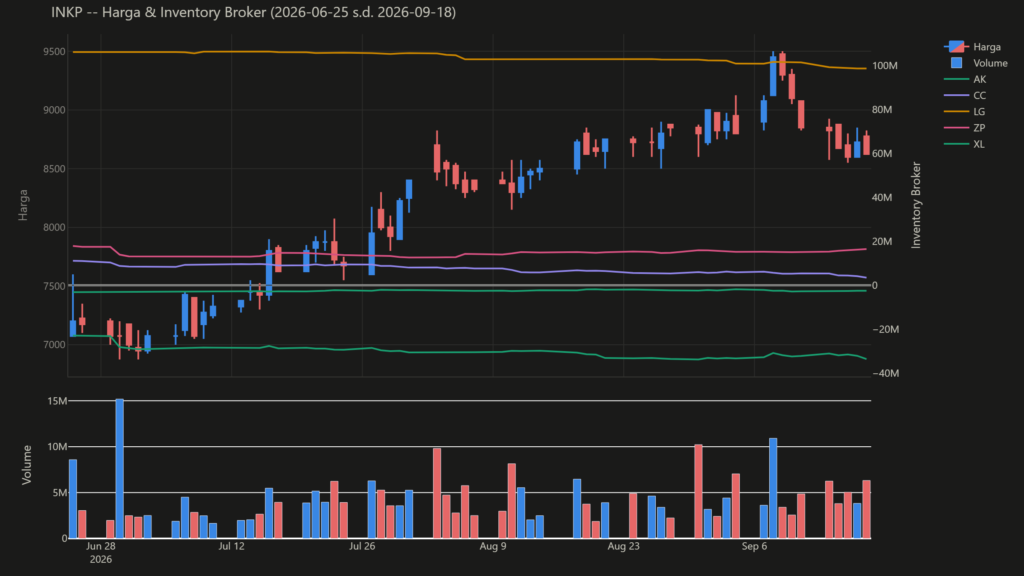Click the Harga y-axis title
This screenshot has width=1024, height=576.
tap(23, 205)
